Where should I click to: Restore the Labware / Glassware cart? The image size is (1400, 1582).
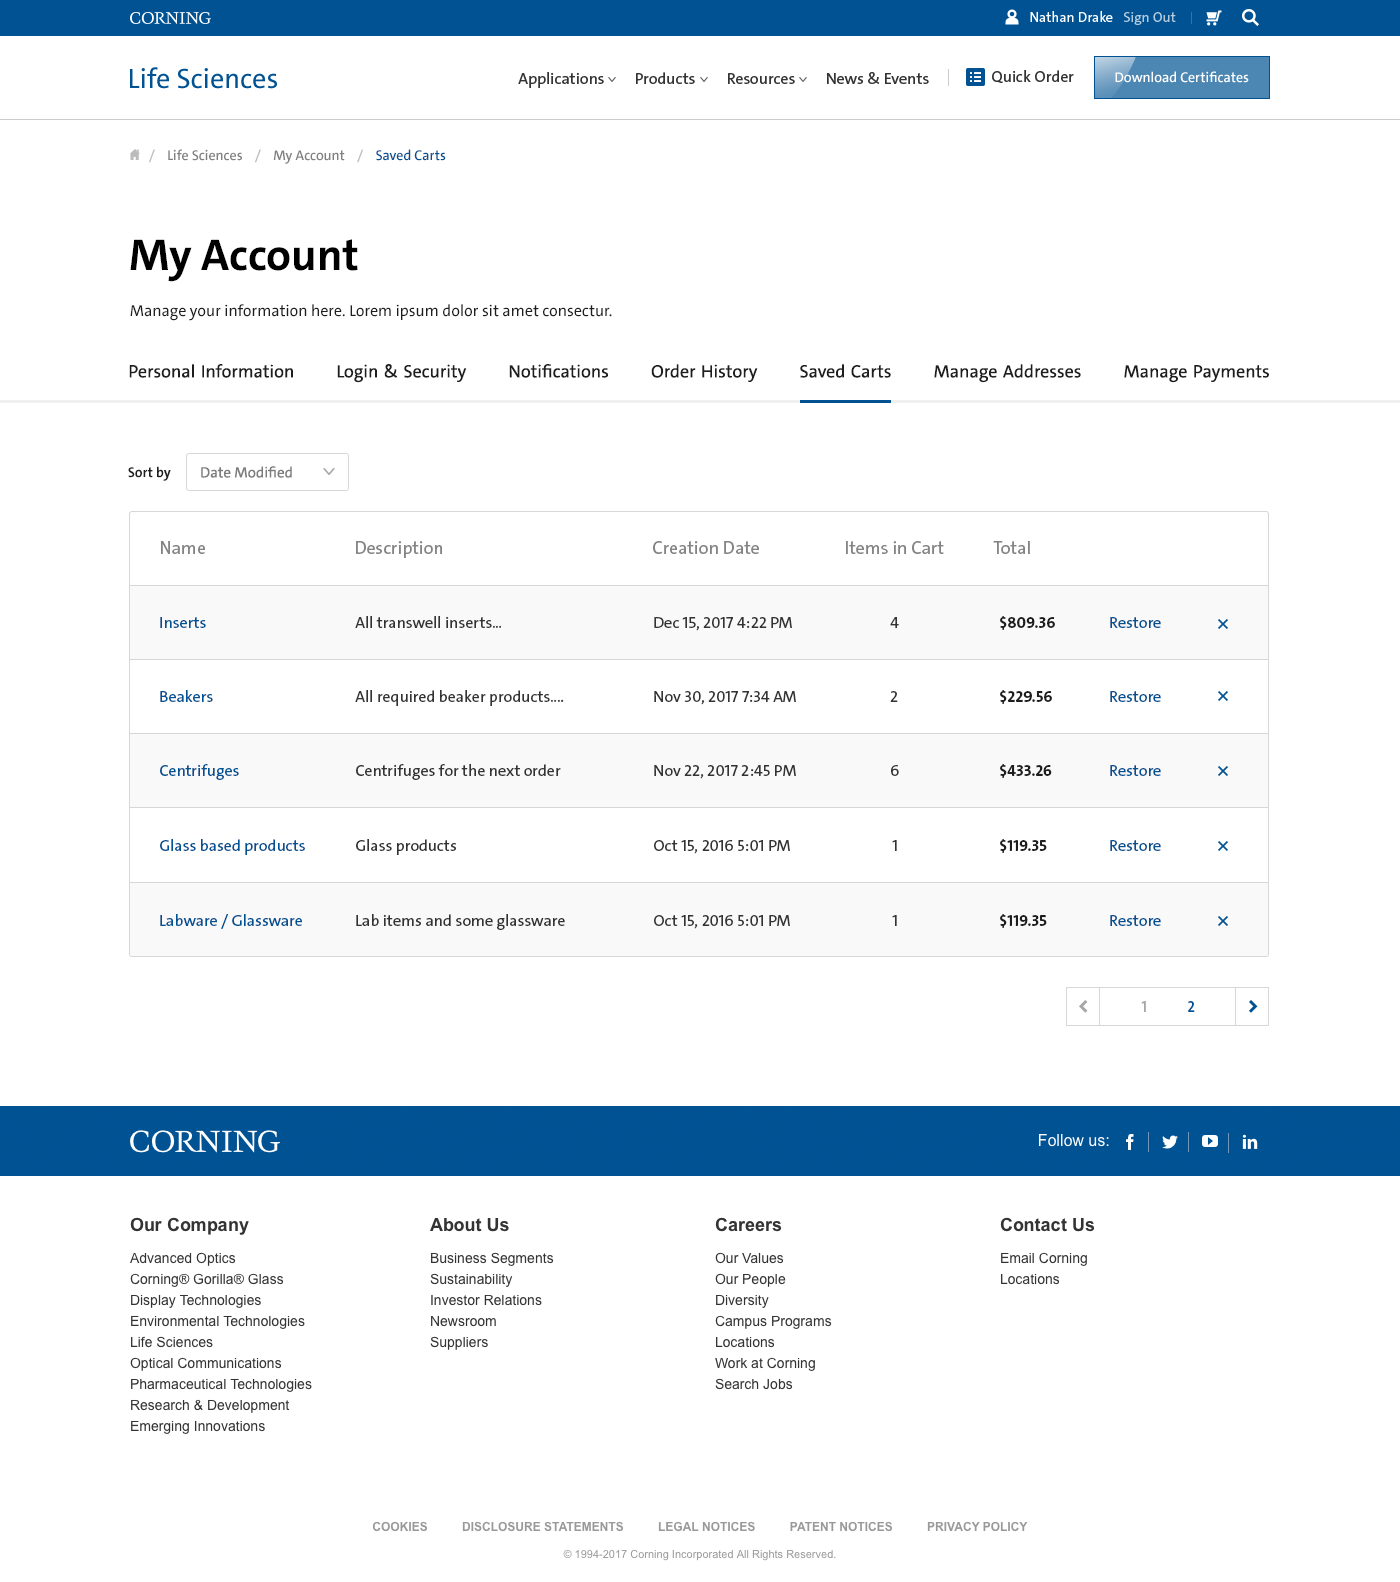pos(1135,921)
